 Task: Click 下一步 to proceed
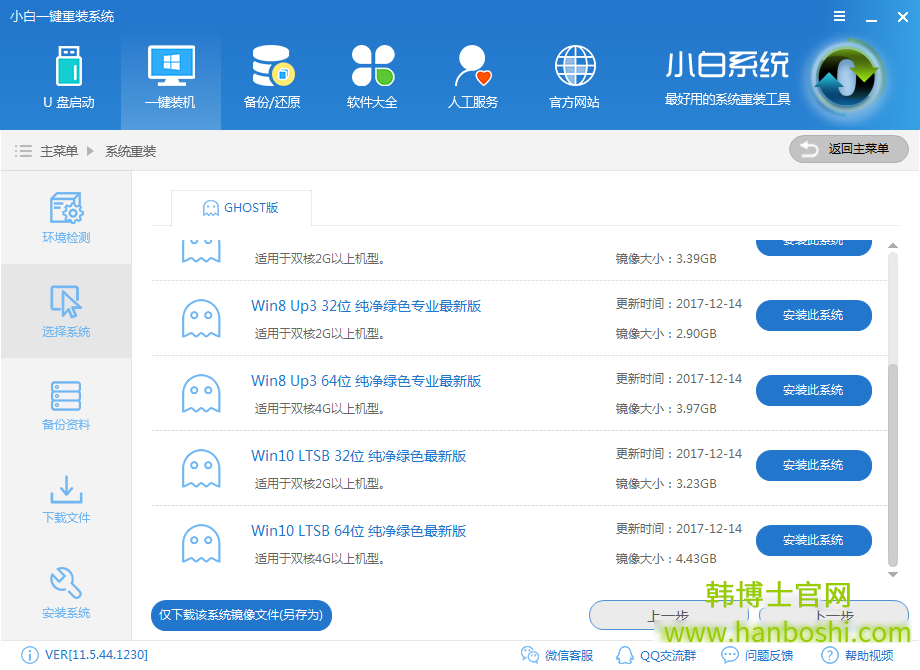click(833, 615)
